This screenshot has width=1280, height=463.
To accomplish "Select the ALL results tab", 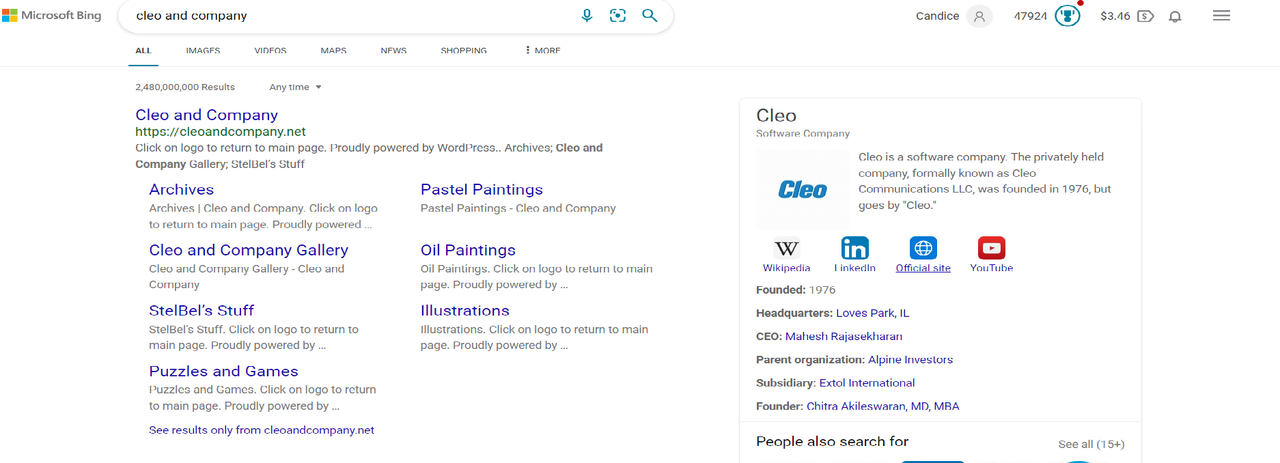I will [144, 50].
